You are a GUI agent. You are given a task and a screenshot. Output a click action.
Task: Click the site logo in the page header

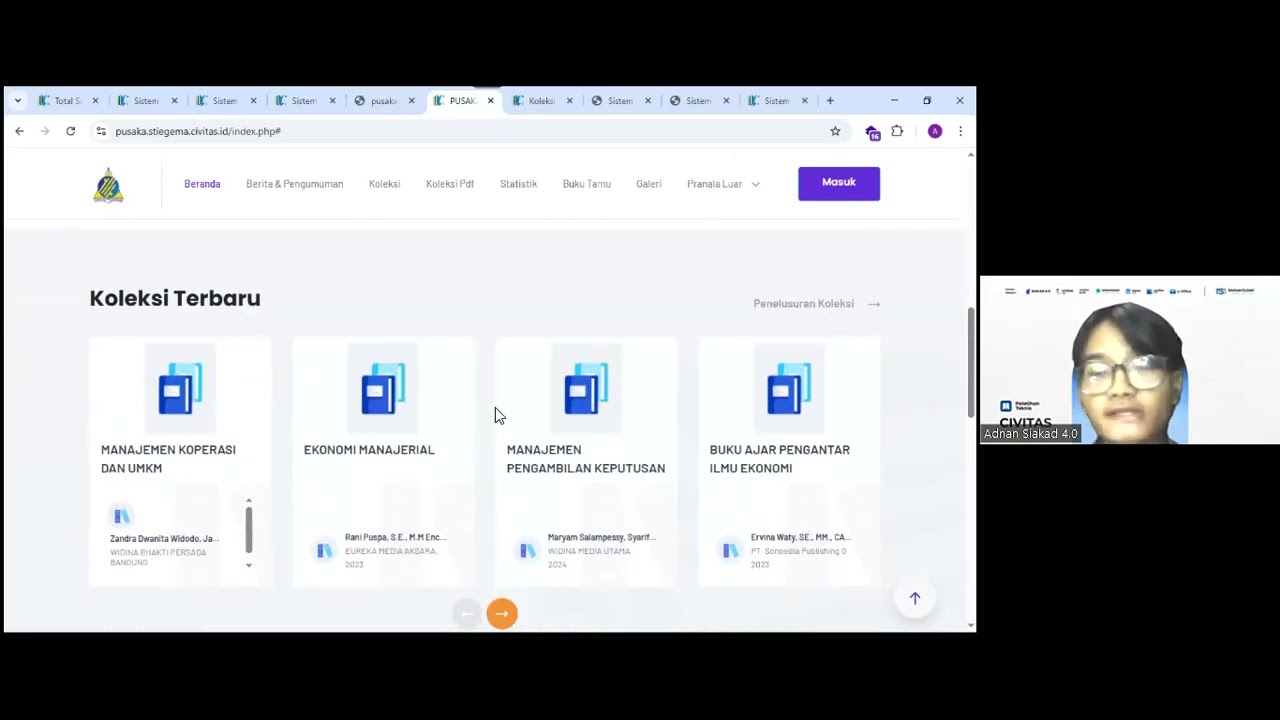tap(108, 185)
